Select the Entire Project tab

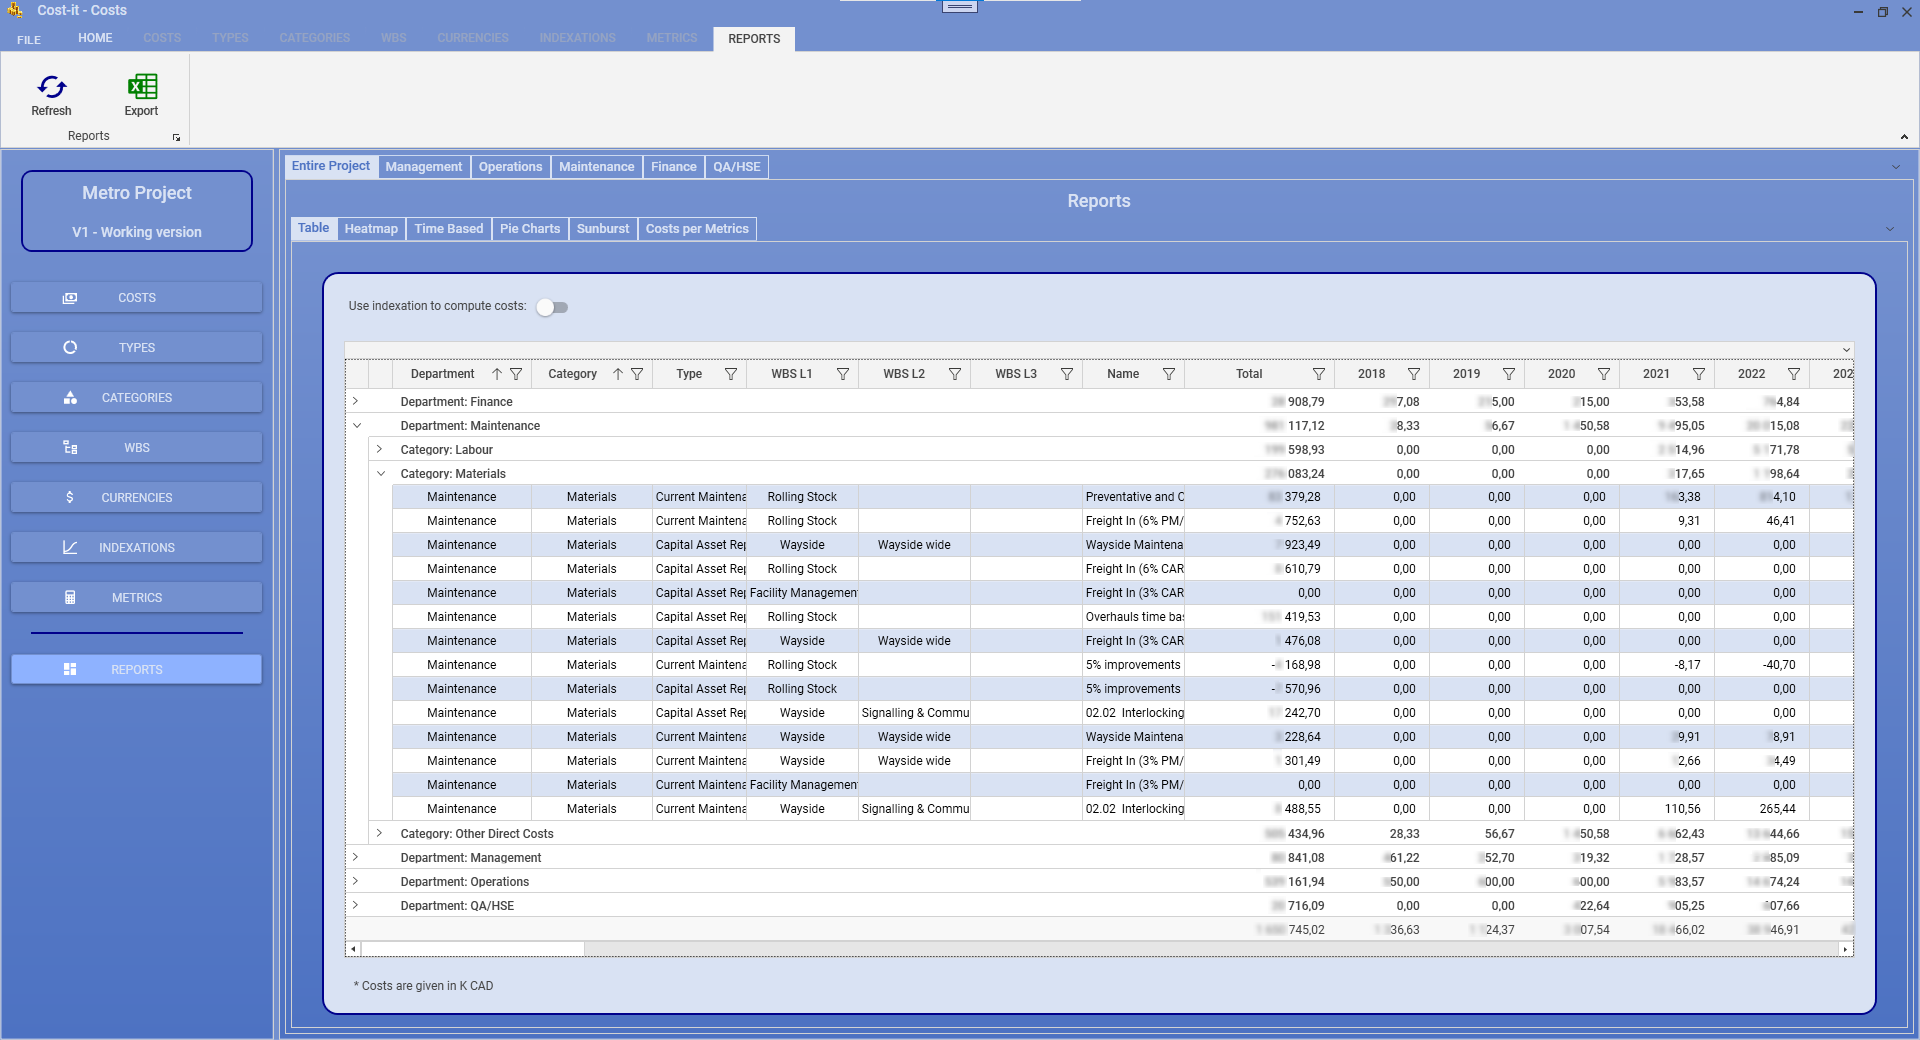(331, 166)
